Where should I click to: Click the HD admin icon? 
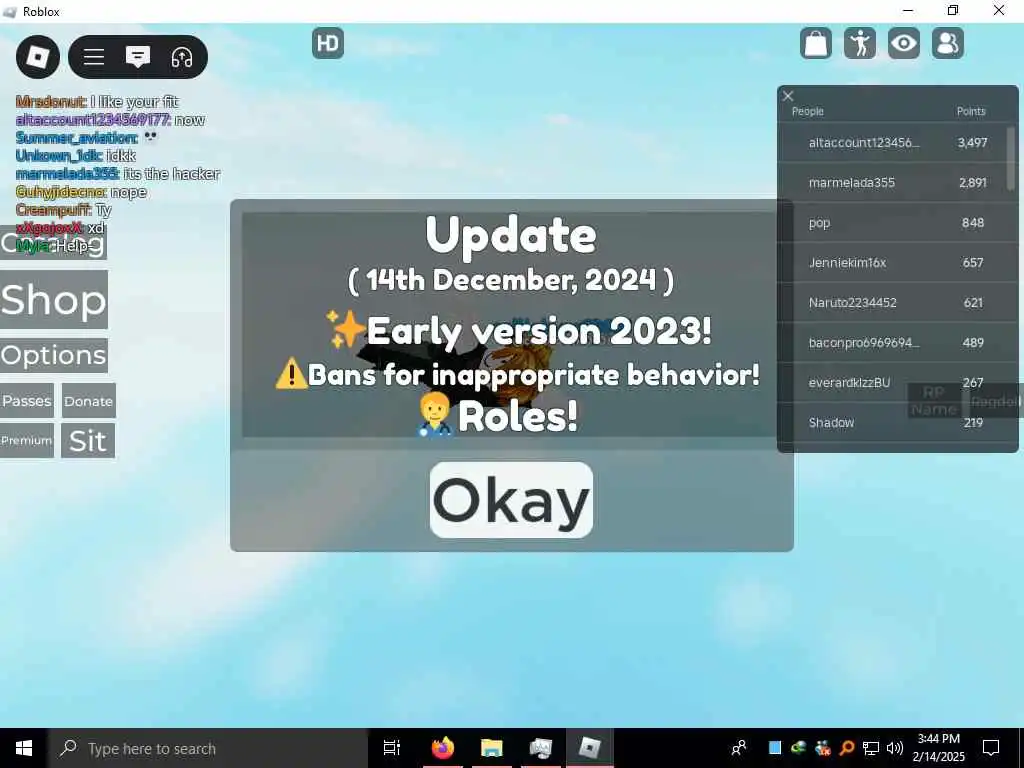click(x=328, y=43)
